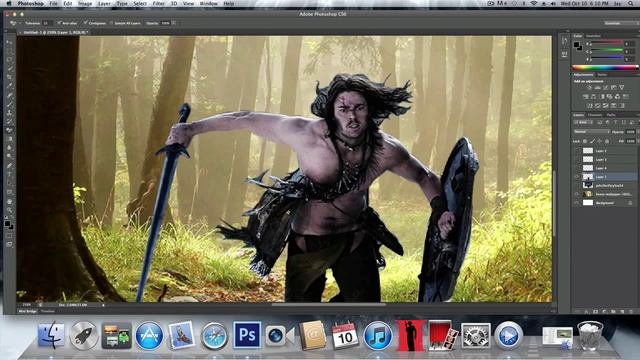Open the Filter menu
Screen dimensions: 640x360
click(158, 3)
